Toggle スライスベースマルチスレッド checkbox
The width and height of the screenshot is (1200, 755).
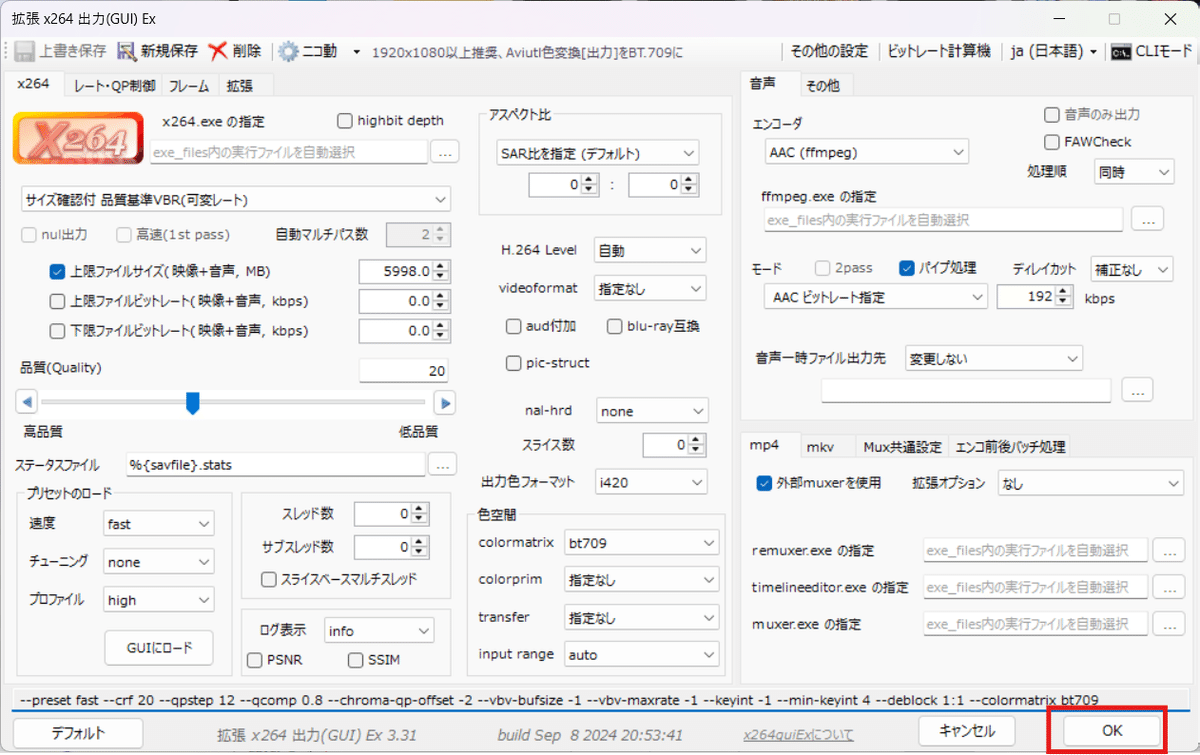point(268,579)
